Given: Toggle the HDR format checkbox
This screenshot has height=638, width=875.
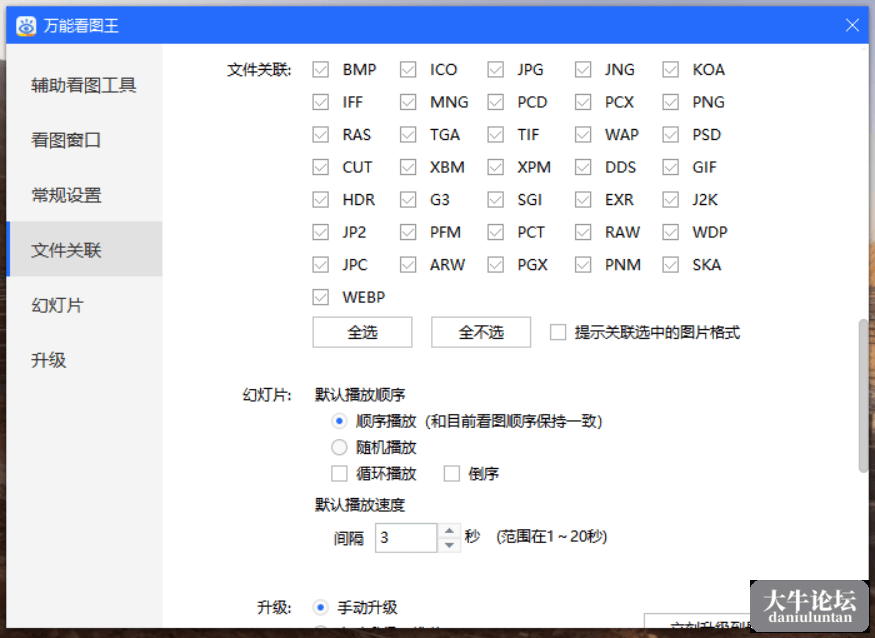Looking at the screenshot, I should tap(320, 199).
